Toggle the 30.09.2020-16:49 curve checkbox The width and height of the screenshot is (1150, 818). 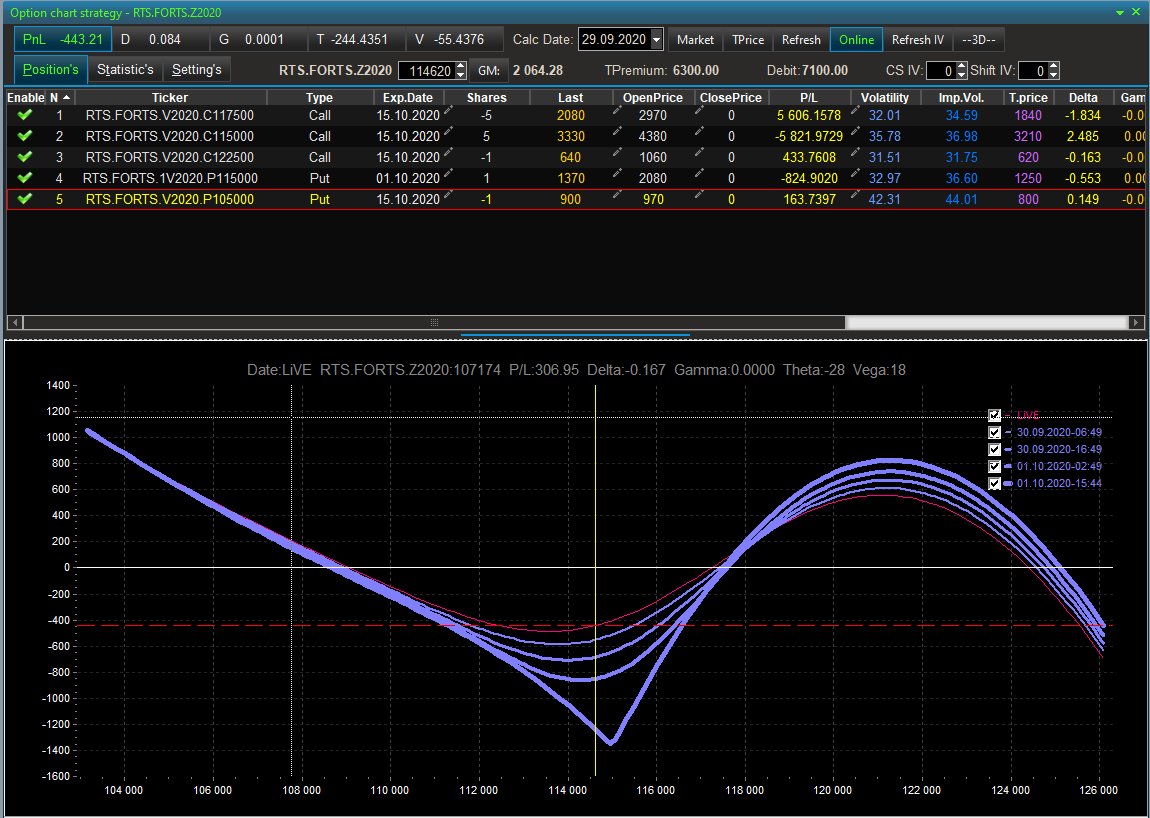pyautogui.click(x=994, y=449)
